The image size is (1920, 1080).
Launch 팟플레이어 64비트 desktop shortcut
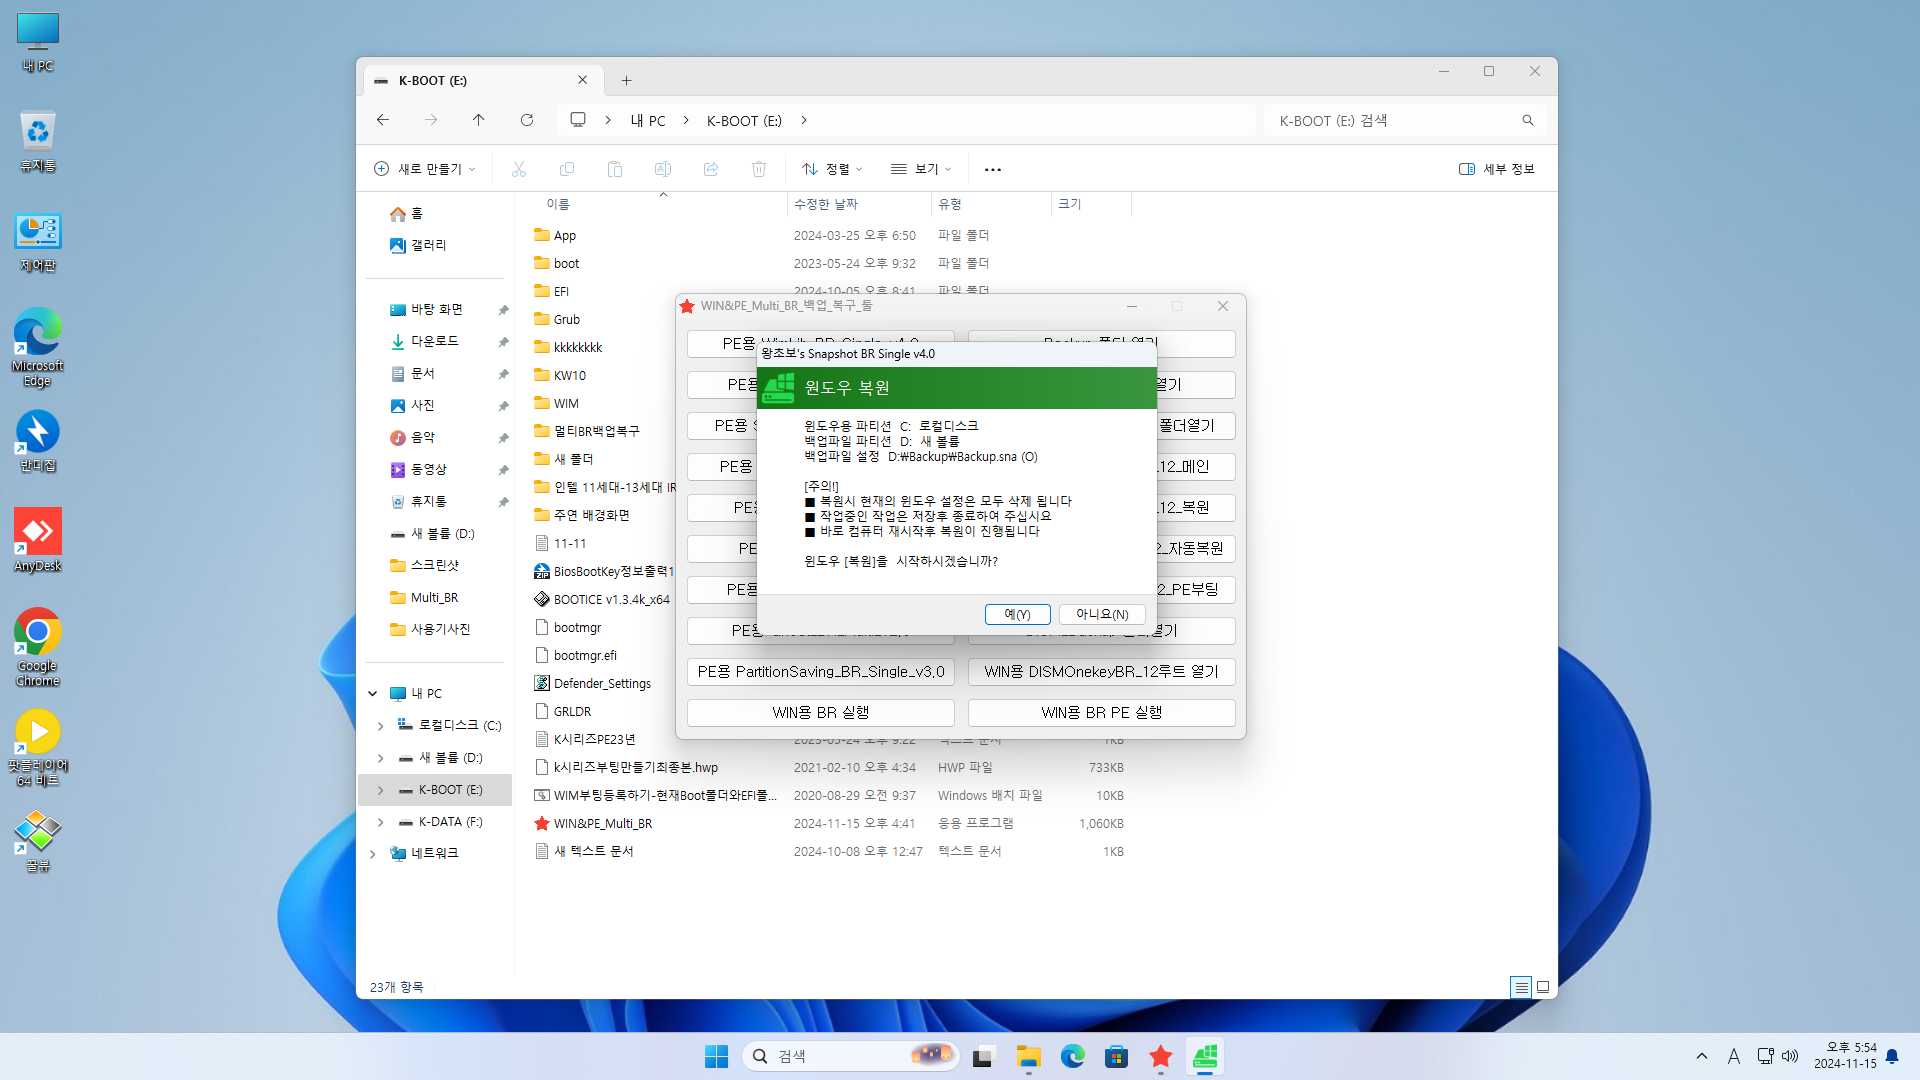(38, 747)
